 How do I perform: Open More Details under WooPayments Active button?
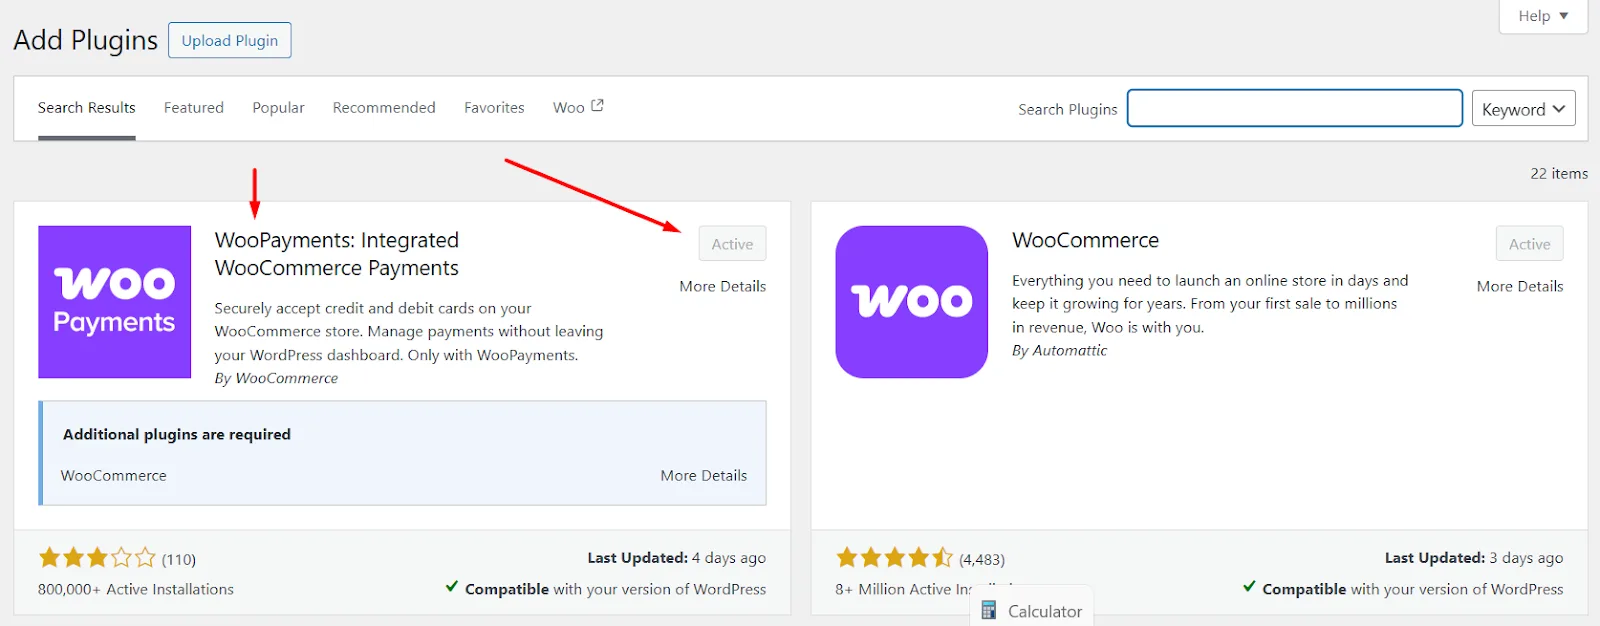coord(722,286)
